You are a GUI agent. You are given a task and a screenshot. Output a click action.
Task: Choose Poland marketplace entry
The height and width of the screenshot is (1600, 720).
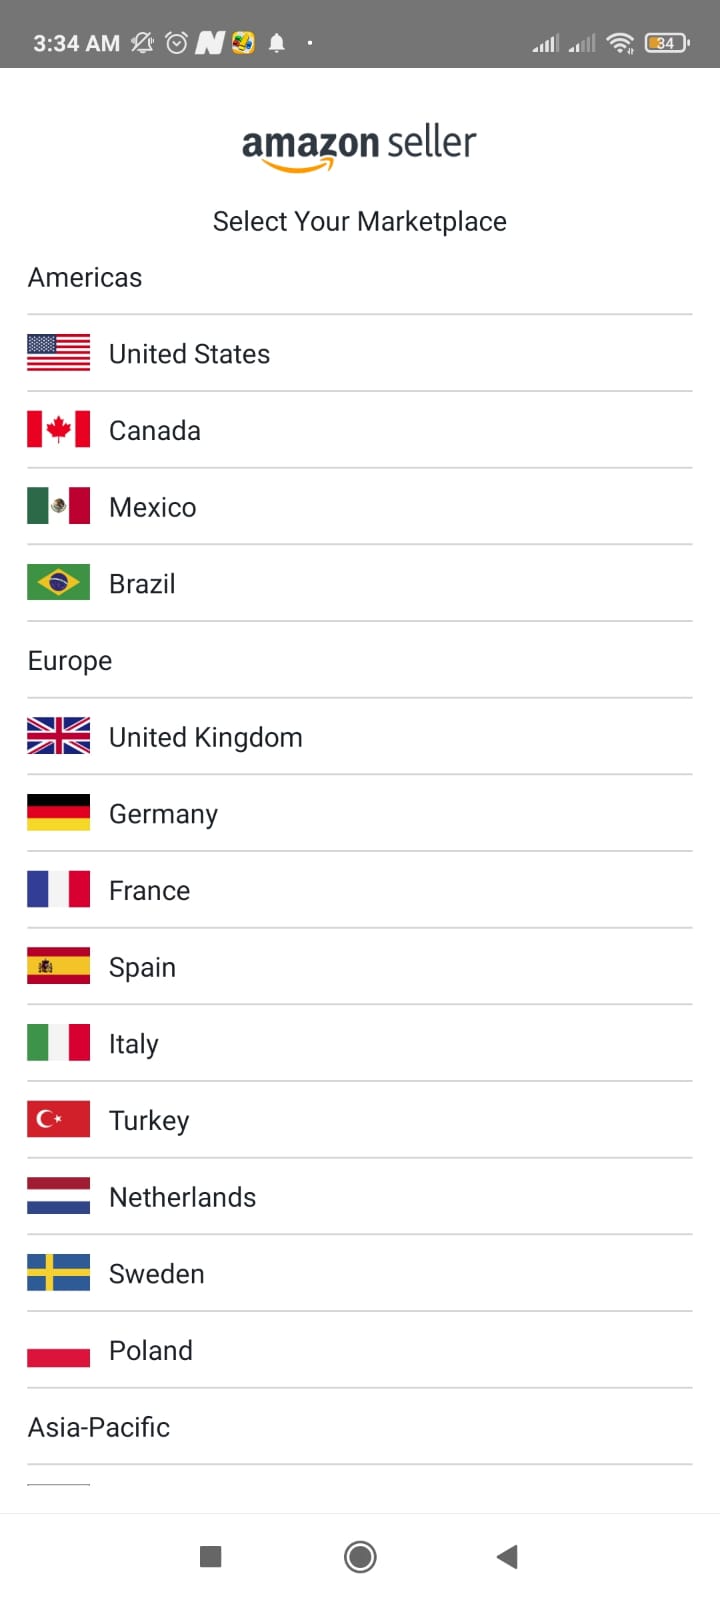pos(360,1350)
